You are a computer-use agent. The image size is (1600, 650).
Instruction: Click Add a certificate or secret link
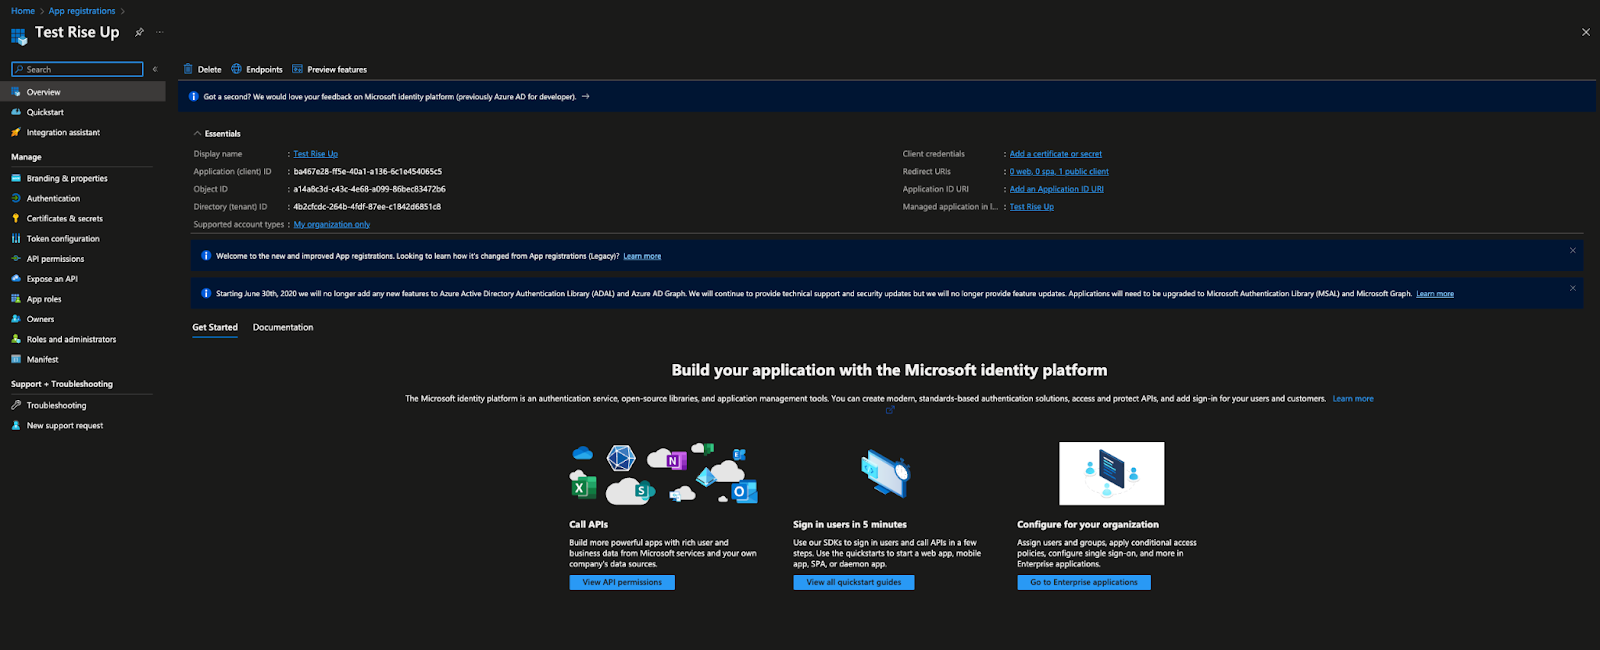click(x=1056, y=154)
